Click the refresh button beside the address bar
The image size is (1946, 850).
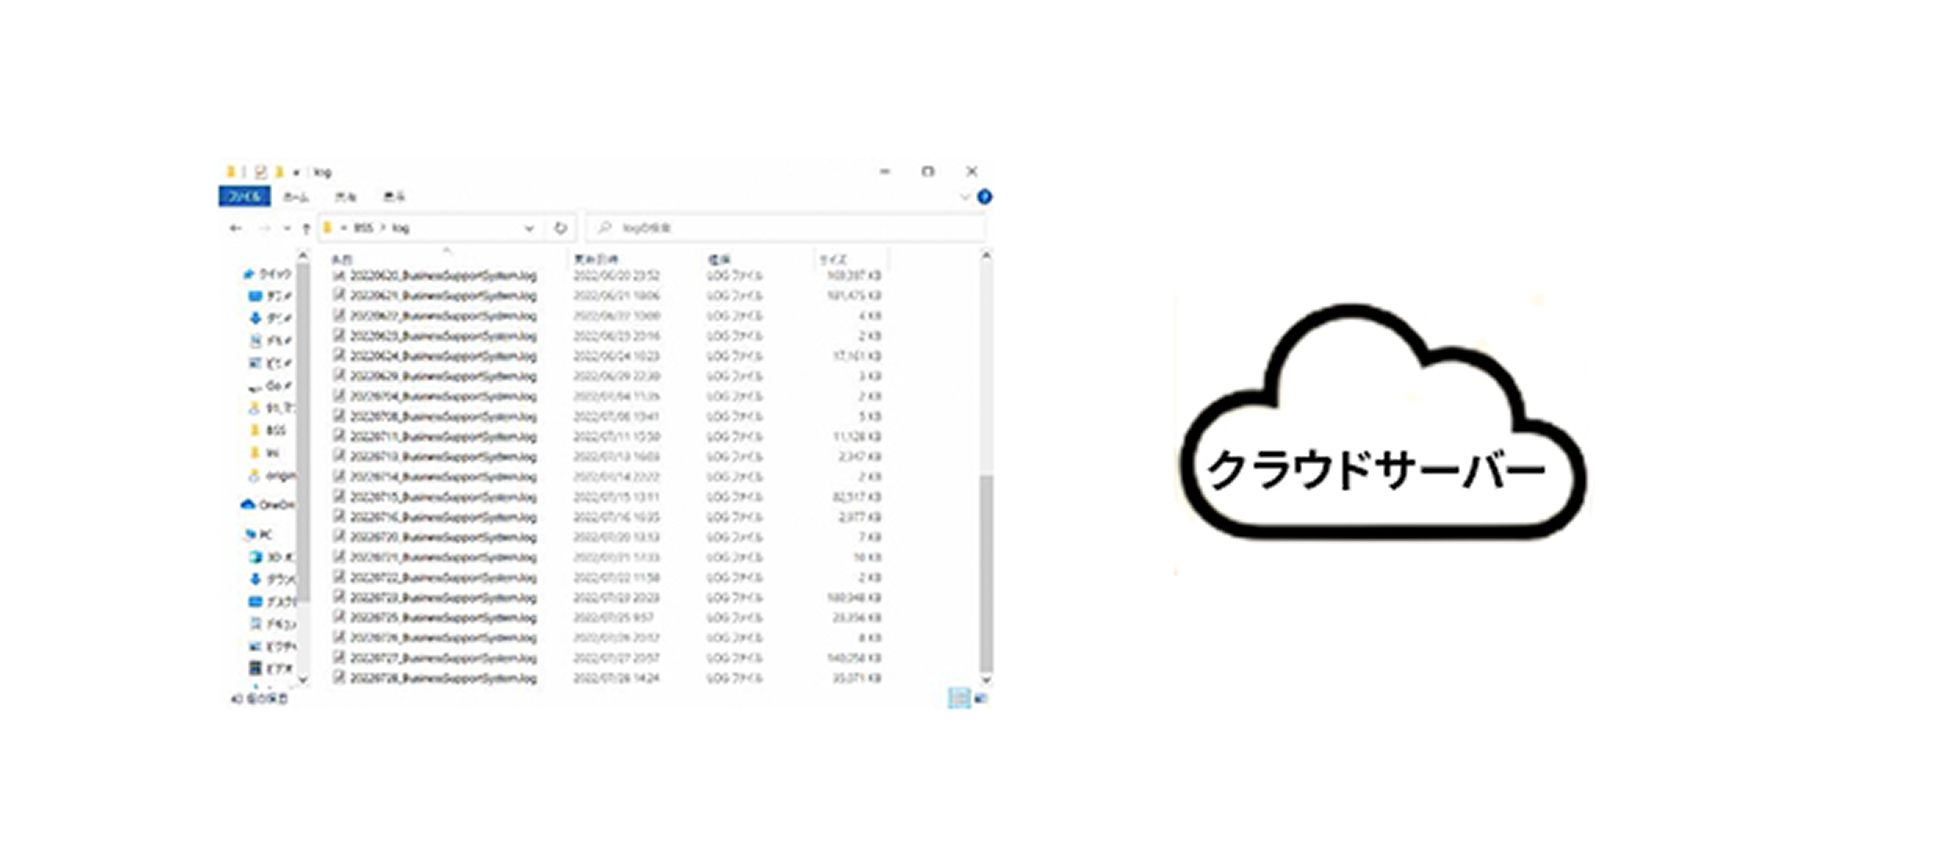click(560, 228)
